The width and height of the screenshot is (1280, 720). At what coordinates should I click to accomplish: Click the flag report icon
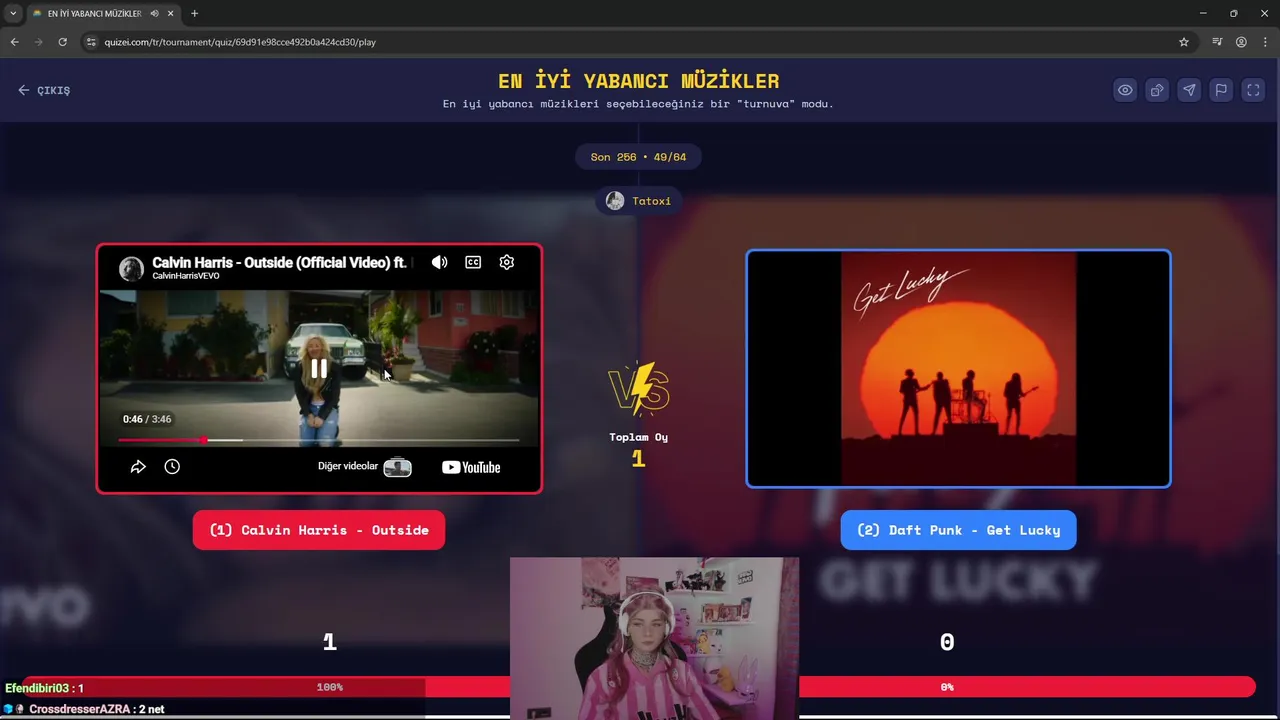(x=1221, y=90)
